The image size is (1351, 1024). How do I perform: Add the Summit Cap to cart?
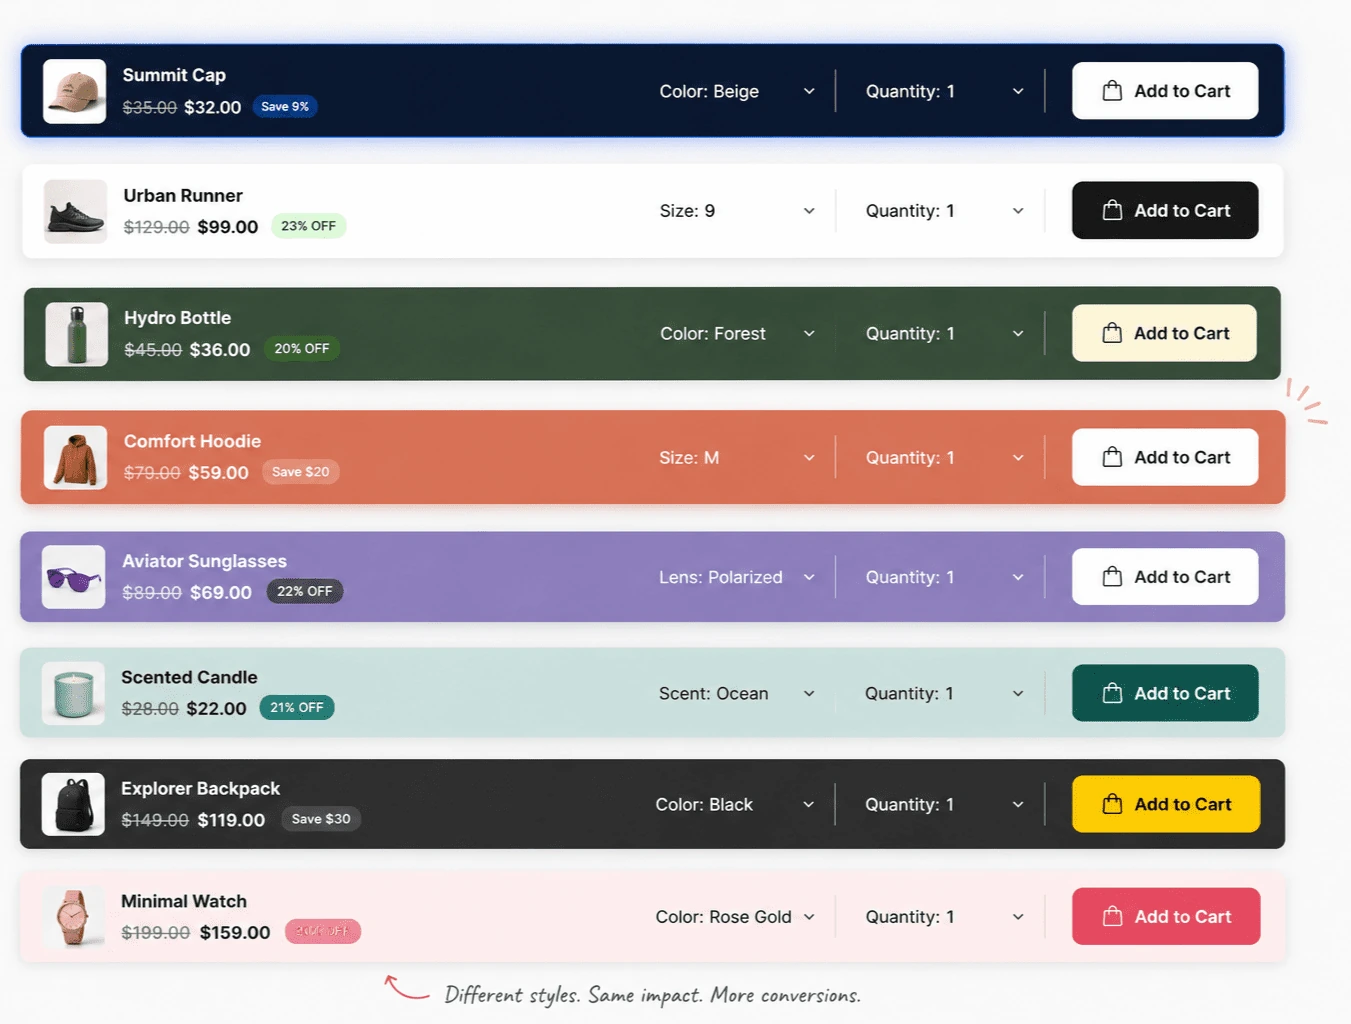click(x=1165, y=91)
